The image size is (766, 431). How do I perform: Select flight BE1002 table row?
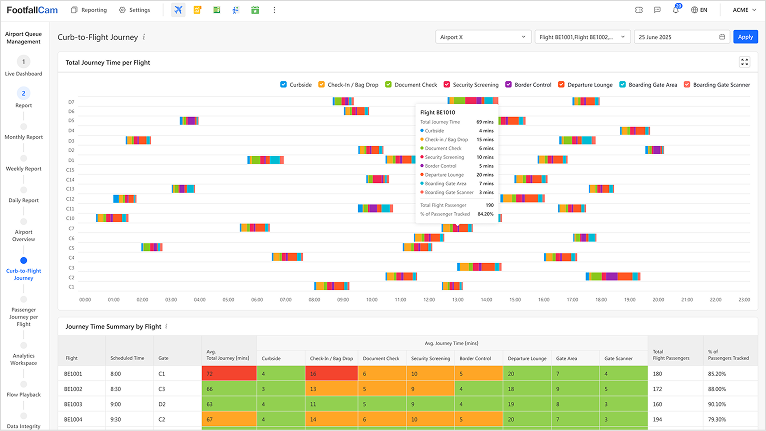(x=408, y=389)
